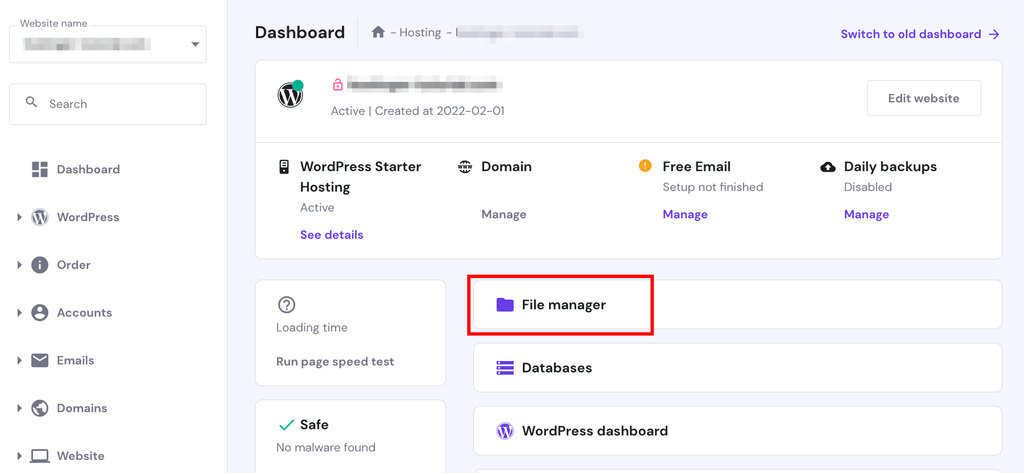
Task: Click See details under WordPress Starter Hosting
Action: 332,235
